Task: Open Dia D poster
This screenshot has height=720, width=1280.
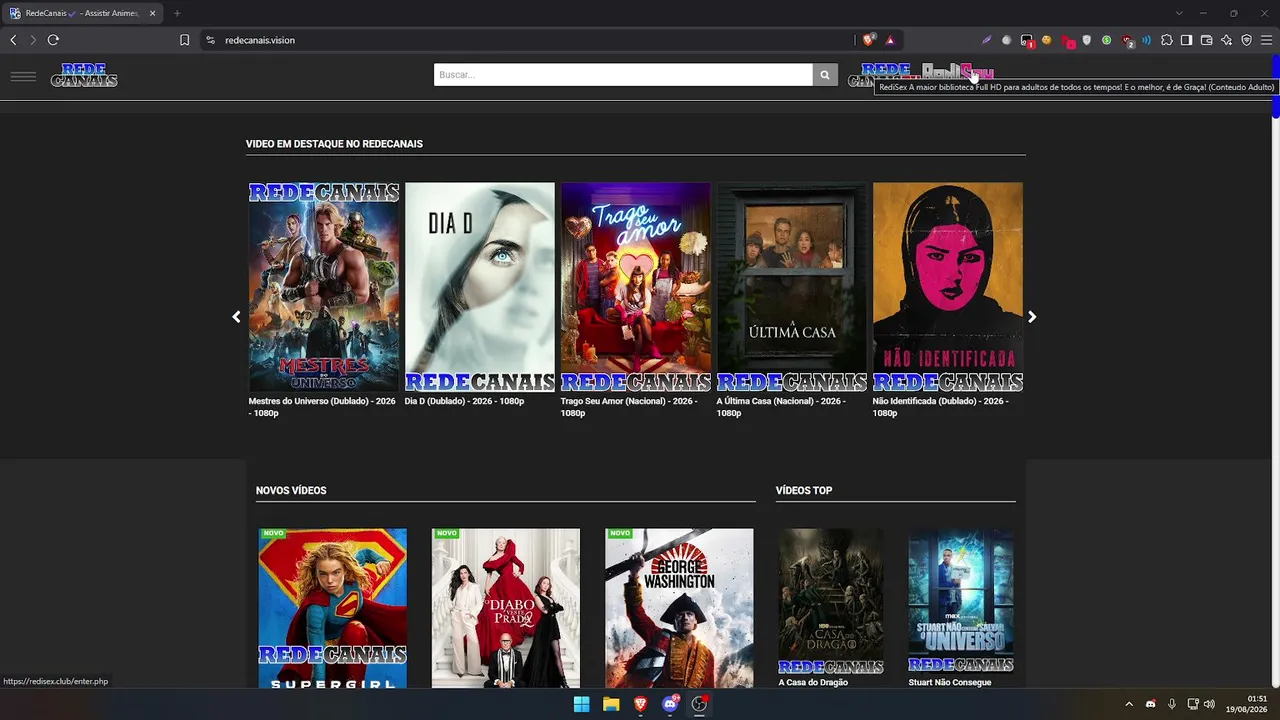Action: (x=480, y=287)
